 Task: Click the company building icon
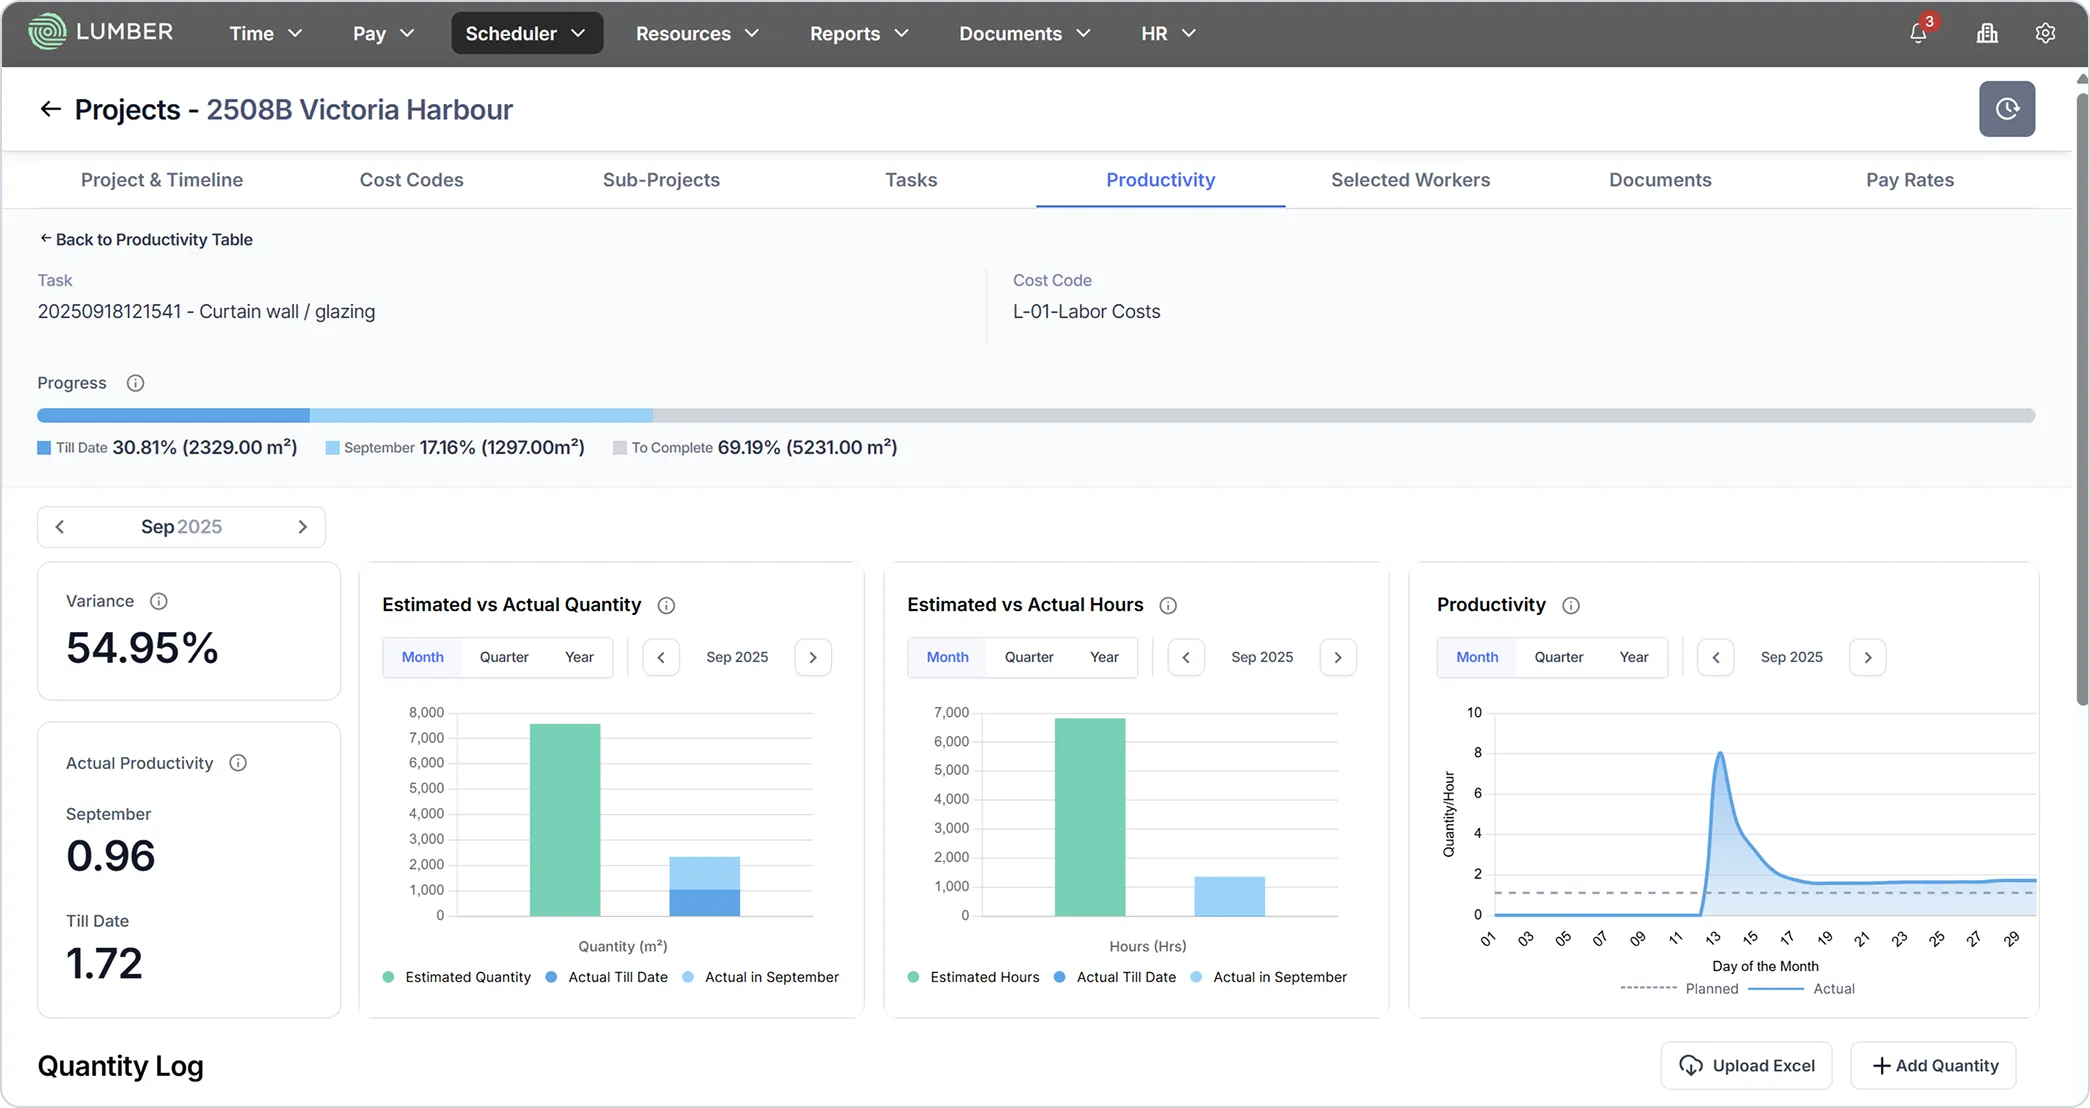pos(1987,33)
